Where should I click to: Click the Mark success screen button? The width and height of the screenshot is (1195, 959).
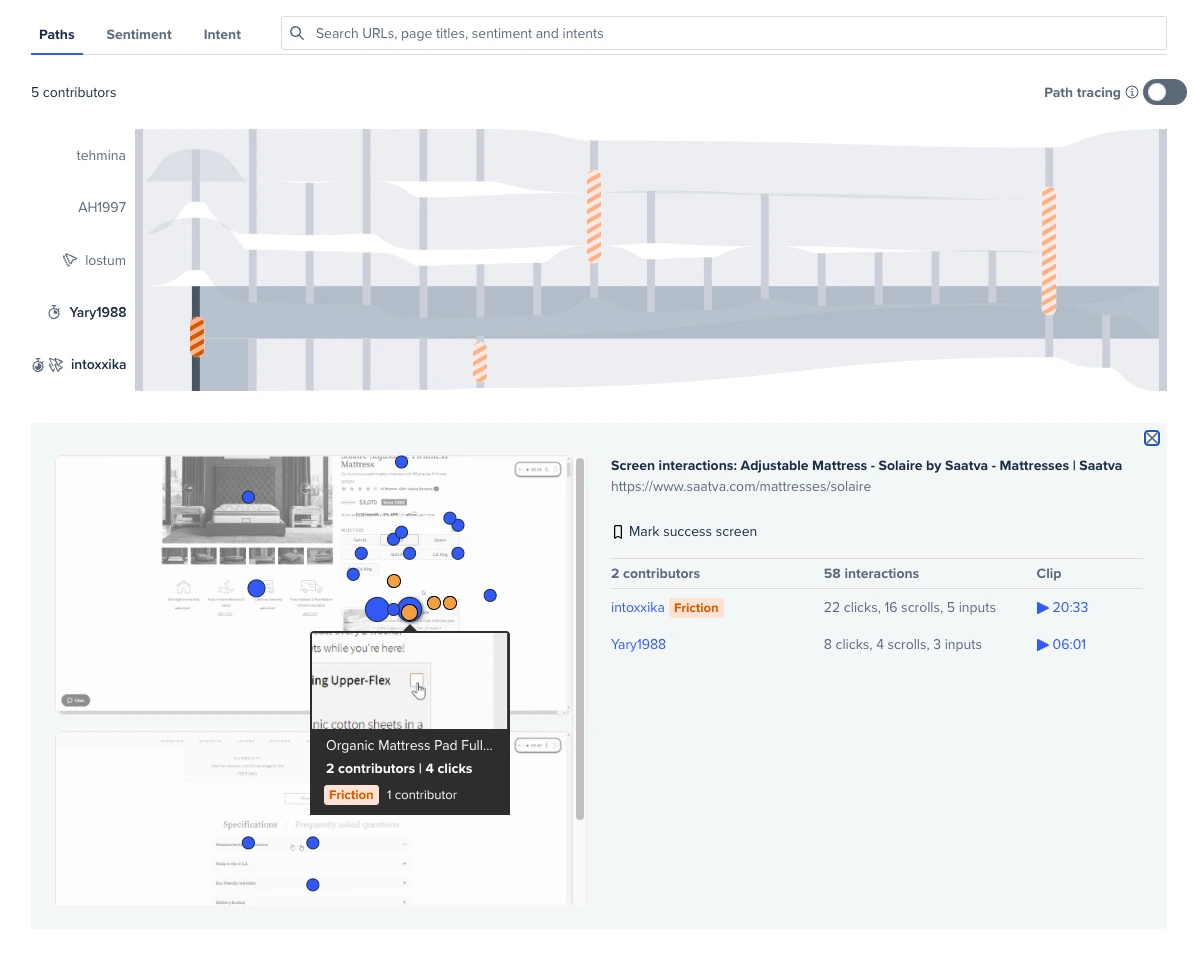[x=684, y=532]
